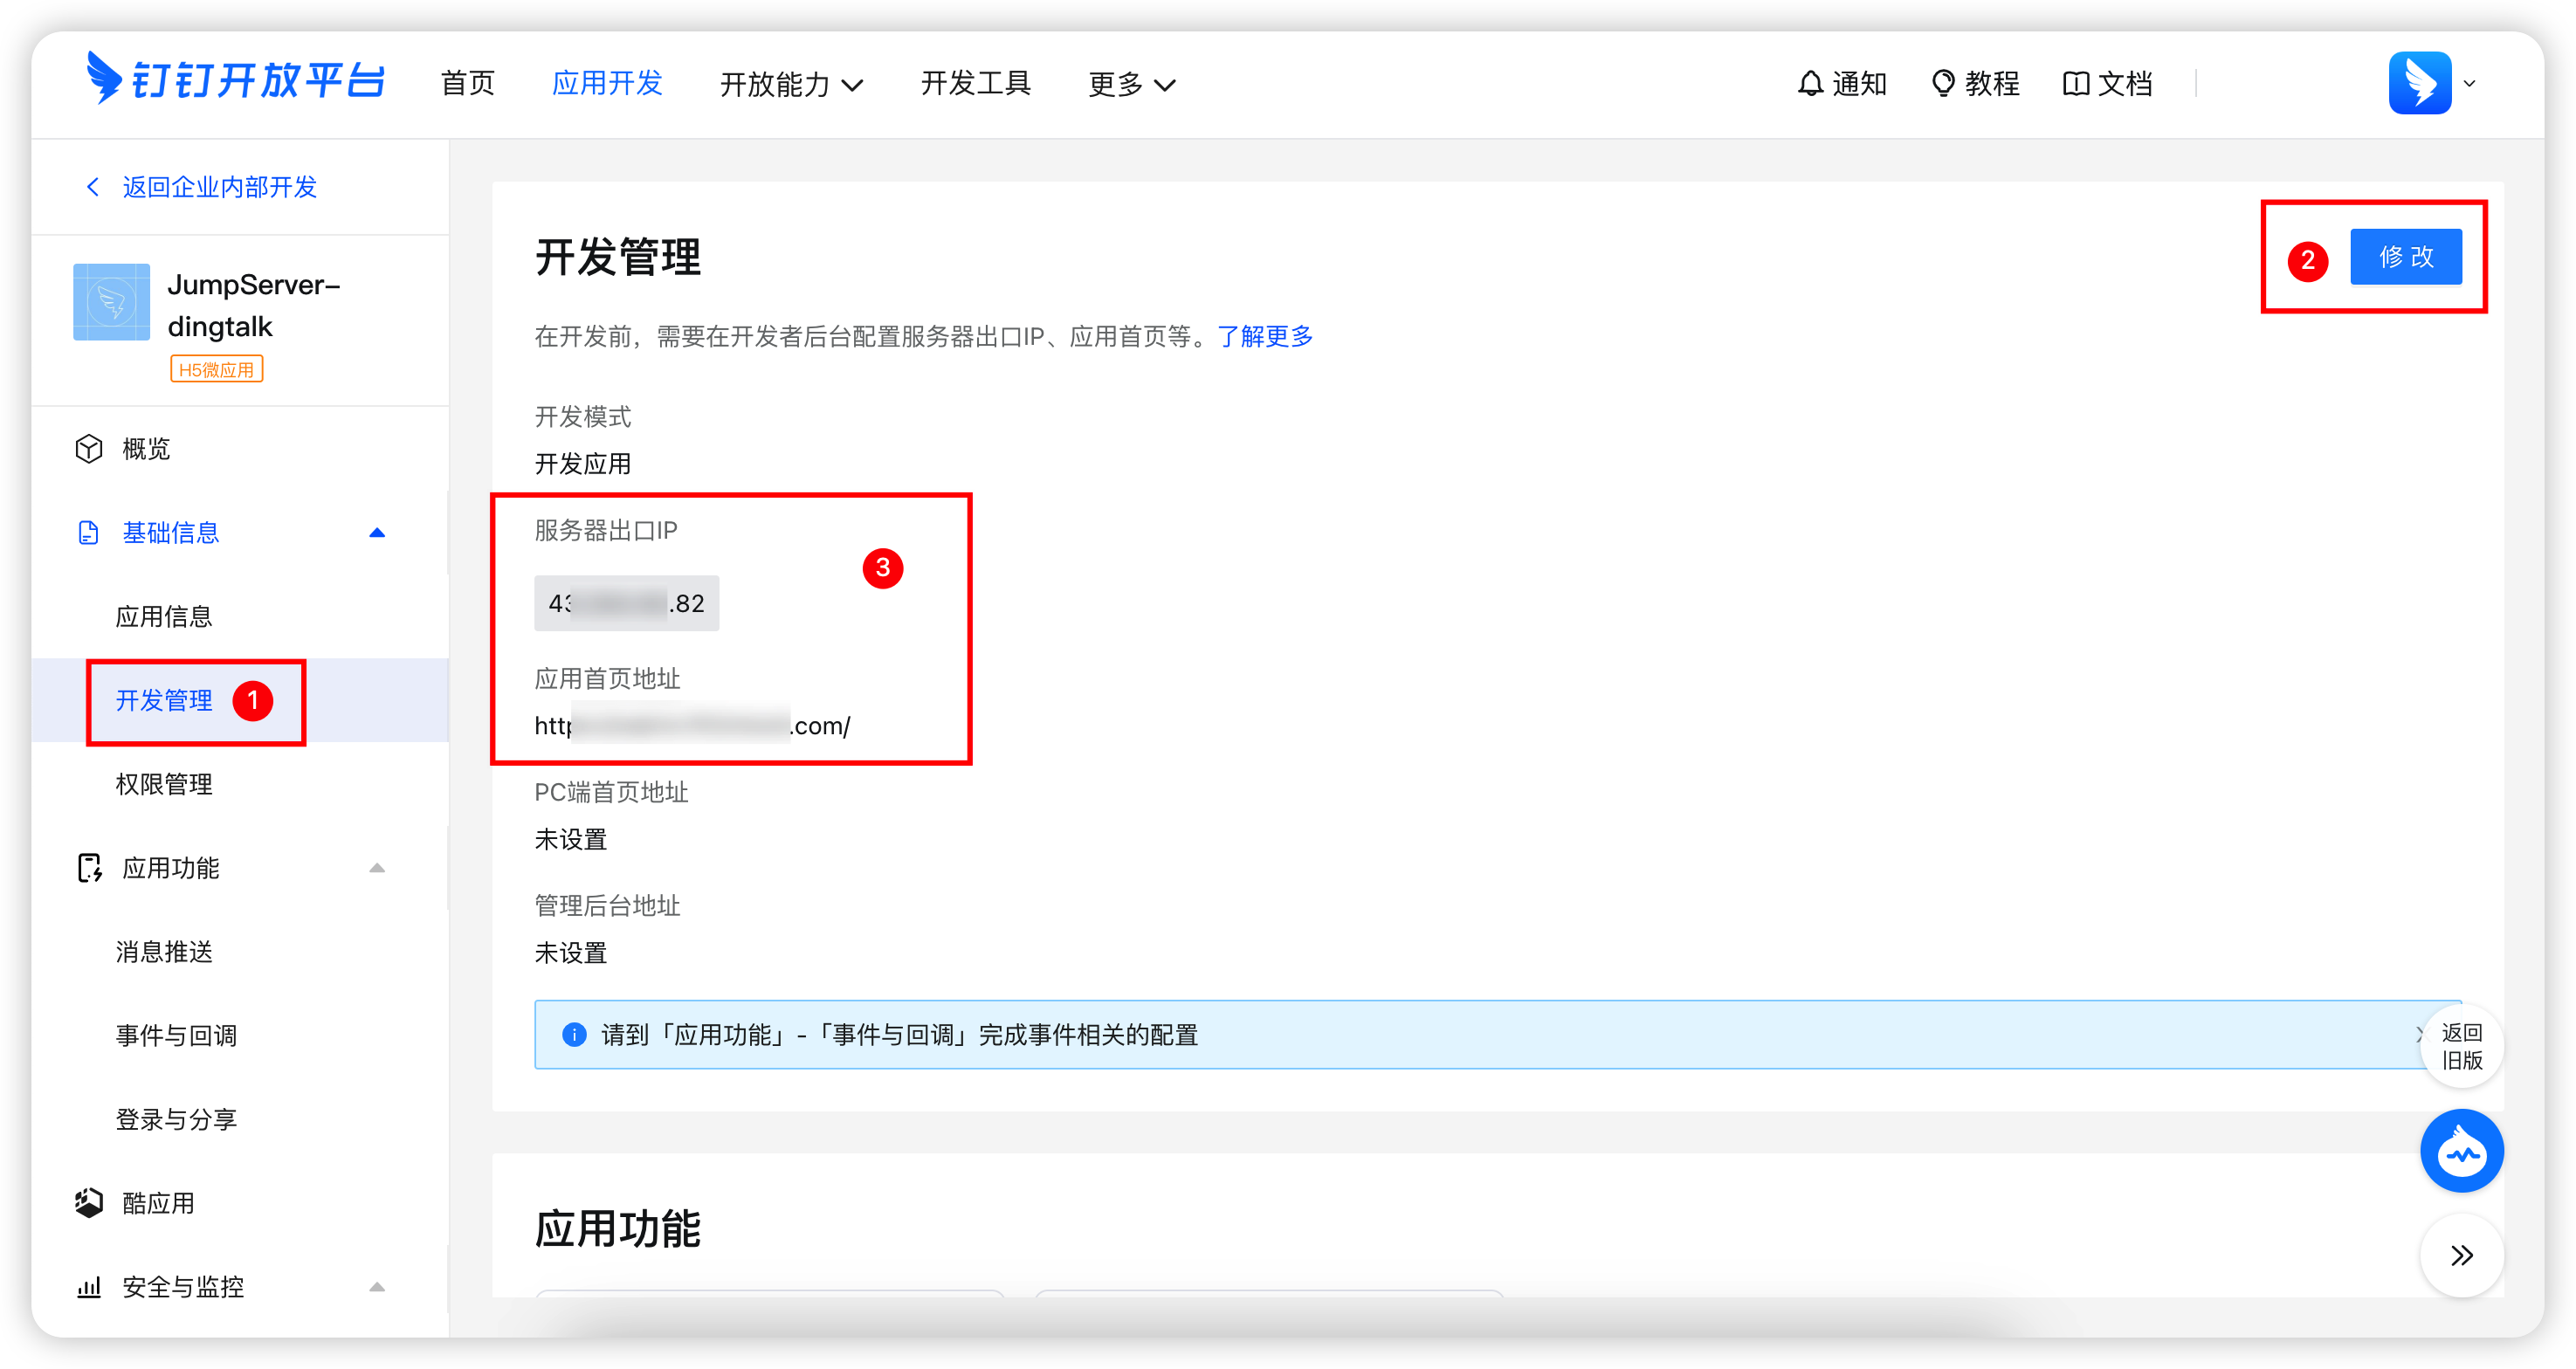
Task: Select 开发管理 in the sidebar
Action: click(x=164, y=700)
